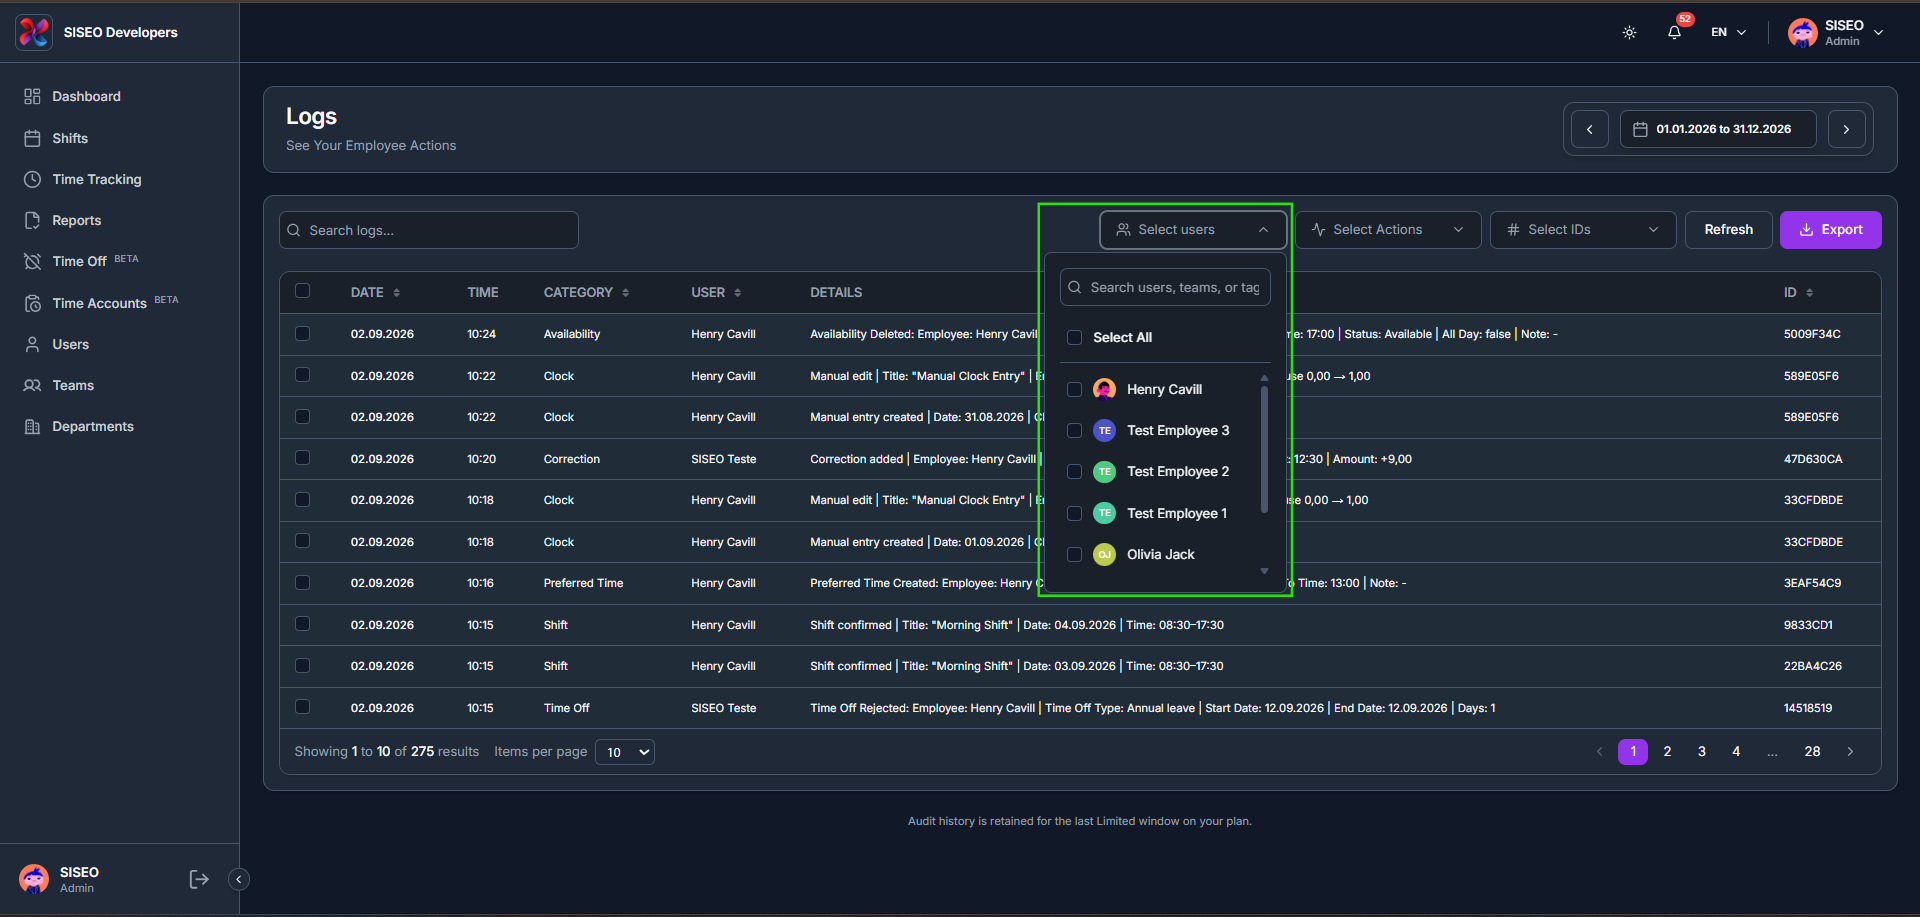Focus the Search logs input field
This screenshot has width=1920, height=917.
(x=429, y=230)
